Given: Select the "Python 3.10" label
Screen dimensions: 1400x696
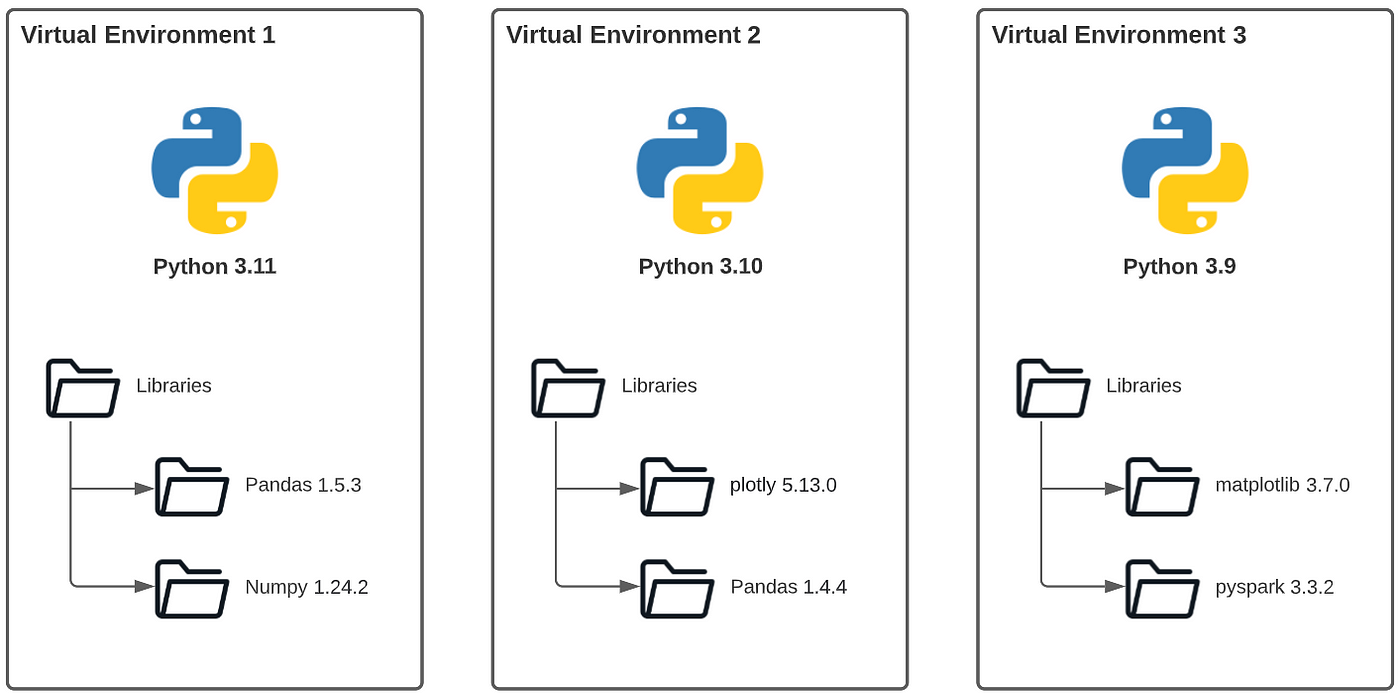Looking at the screenshot, I should pos(700,267).
